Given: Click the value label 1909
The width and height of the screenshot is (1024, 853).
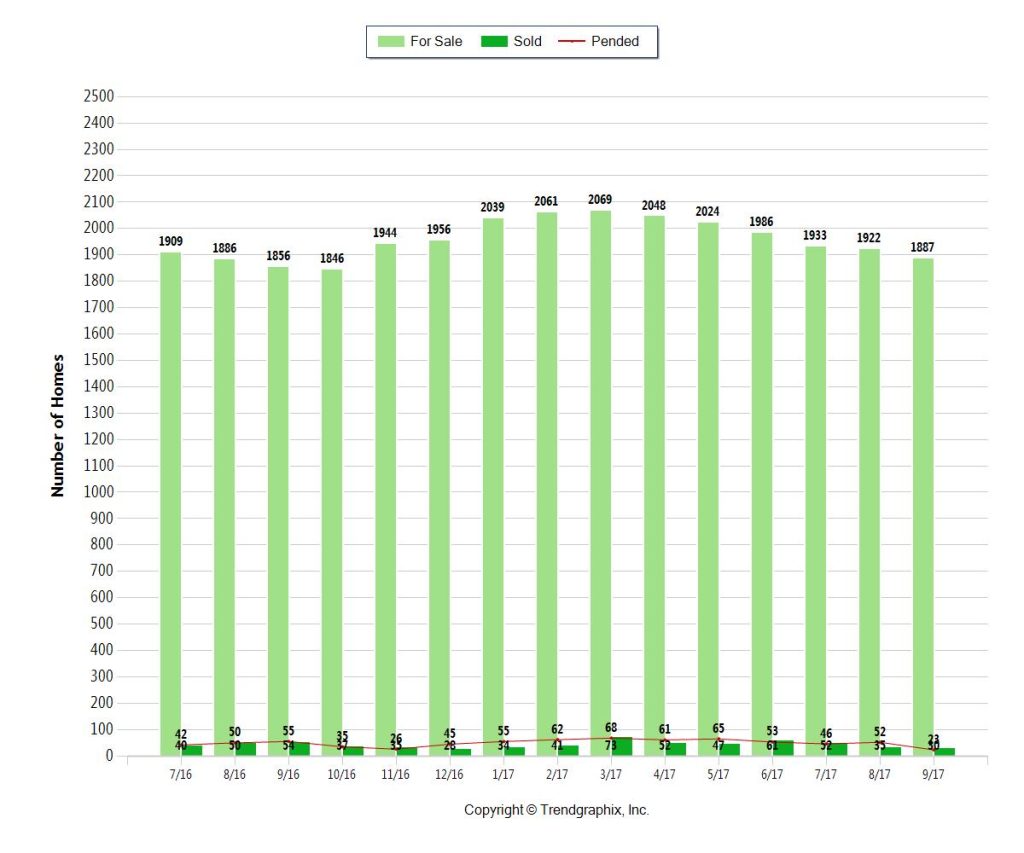Looking at the screenshot, I should 170,241.
